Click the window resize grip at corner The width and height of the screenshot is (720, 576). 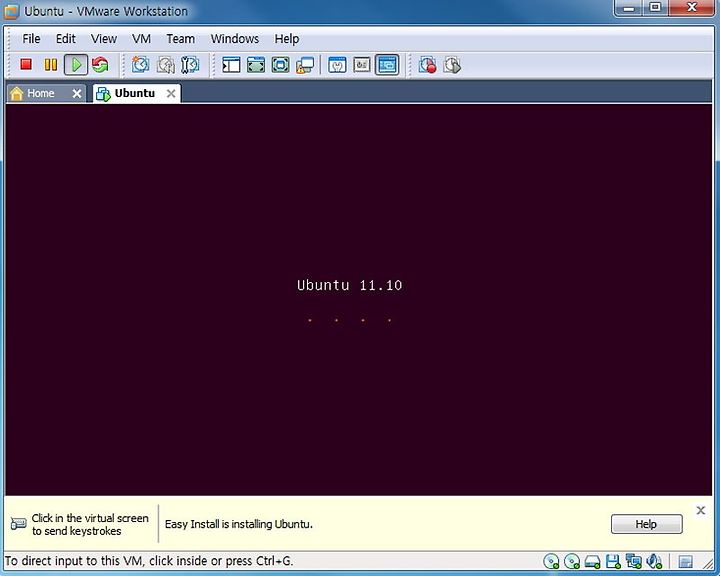click(x=708, y=563)
